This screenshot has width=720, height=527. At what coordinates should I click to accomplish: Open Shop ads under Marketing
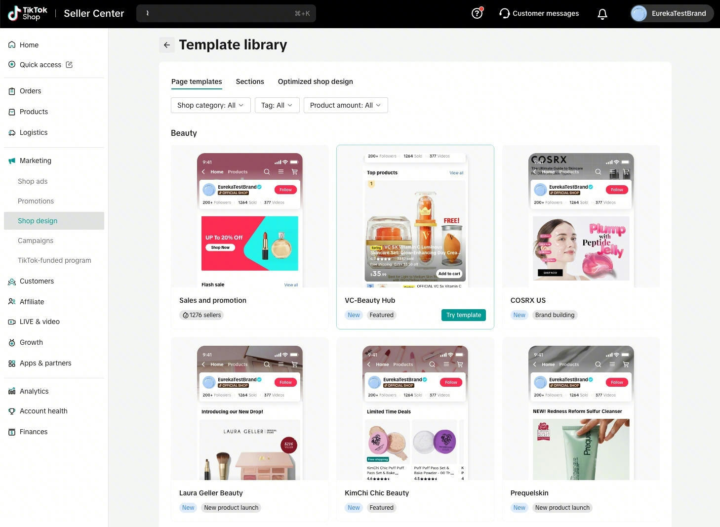[x=33, y=181]
